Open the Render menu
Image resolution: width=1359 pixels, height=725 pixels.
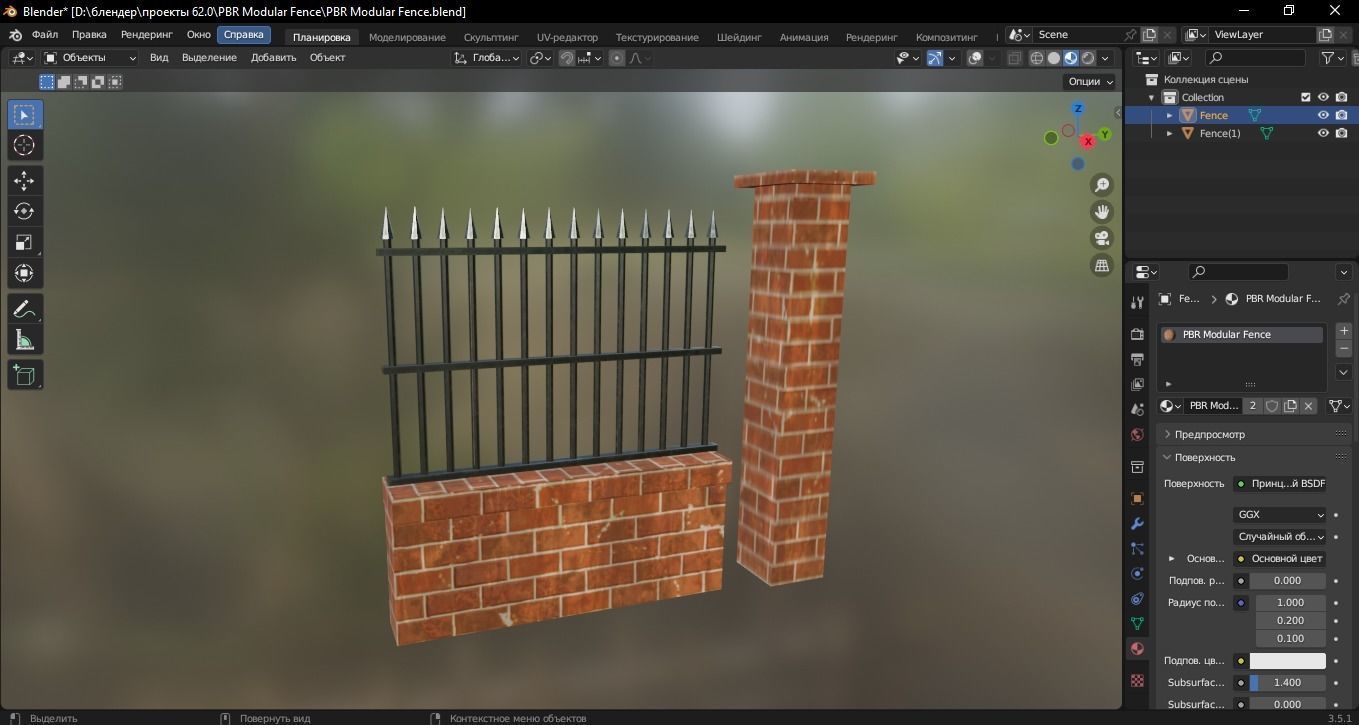[x=146, y=35]
